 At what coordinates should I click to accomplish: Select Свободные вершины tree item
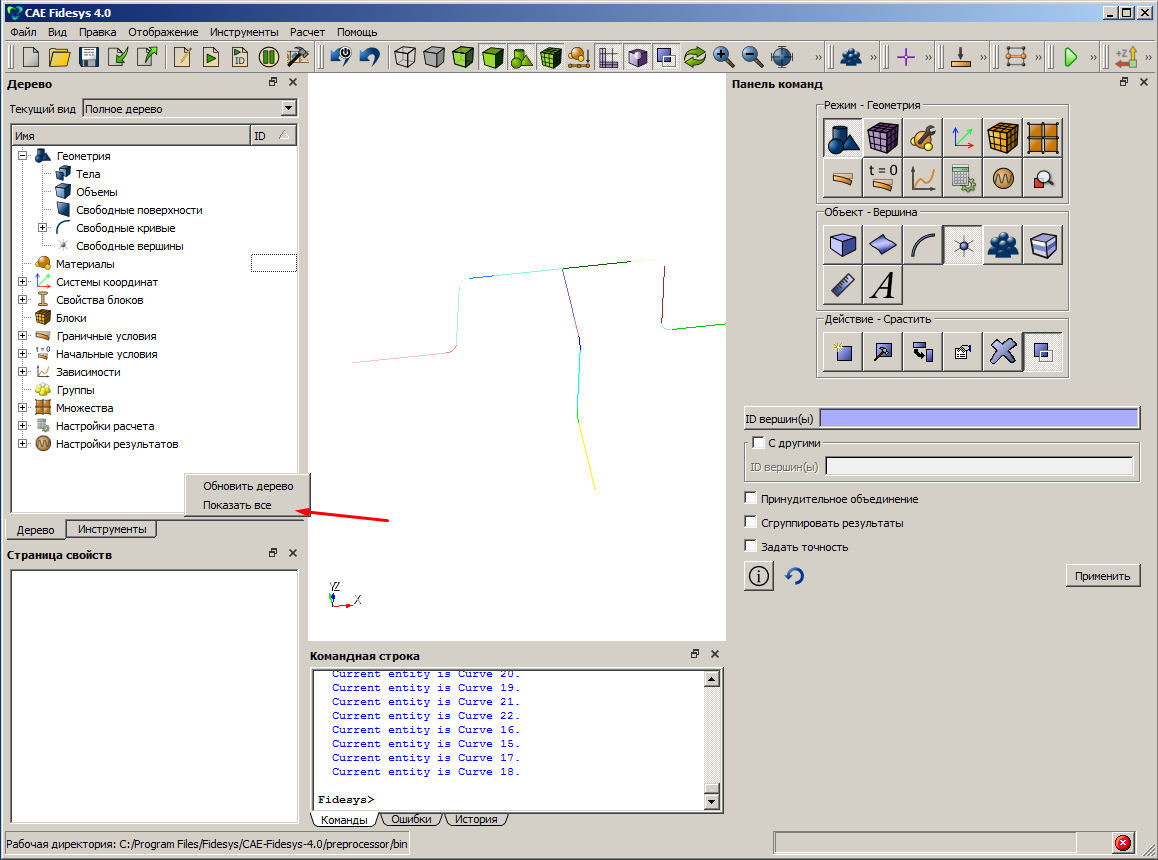point(130,245)
